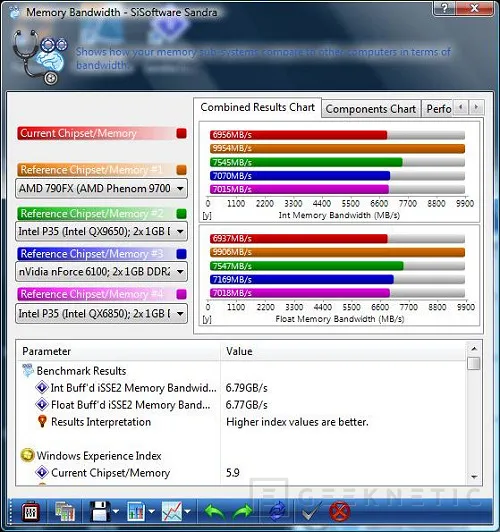Click the blue 7169MB/s float bar
Viewport: 500px width, 532px height.
click(302, 279)
